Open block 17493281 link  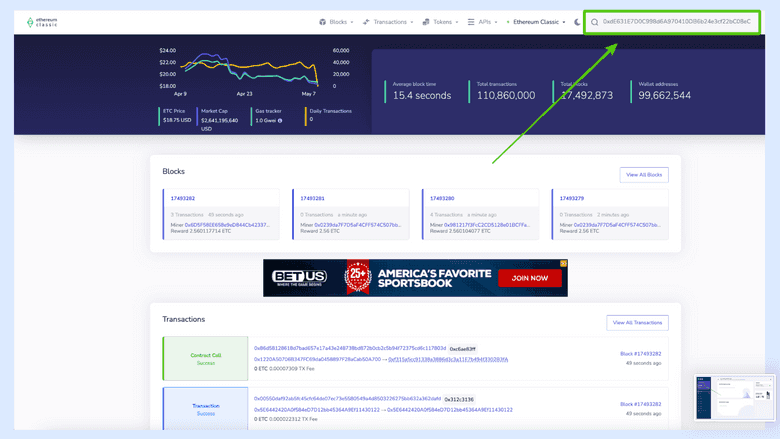click(x=312, y=198)
